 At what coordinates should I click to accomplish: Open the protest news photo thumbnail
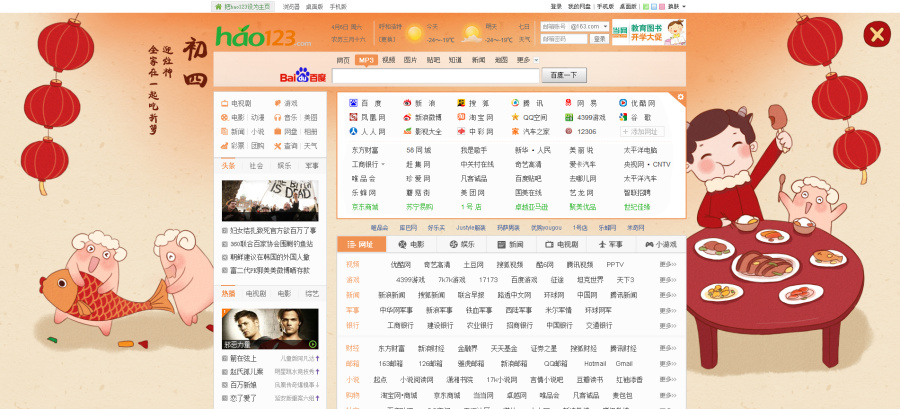pos(270,201)
